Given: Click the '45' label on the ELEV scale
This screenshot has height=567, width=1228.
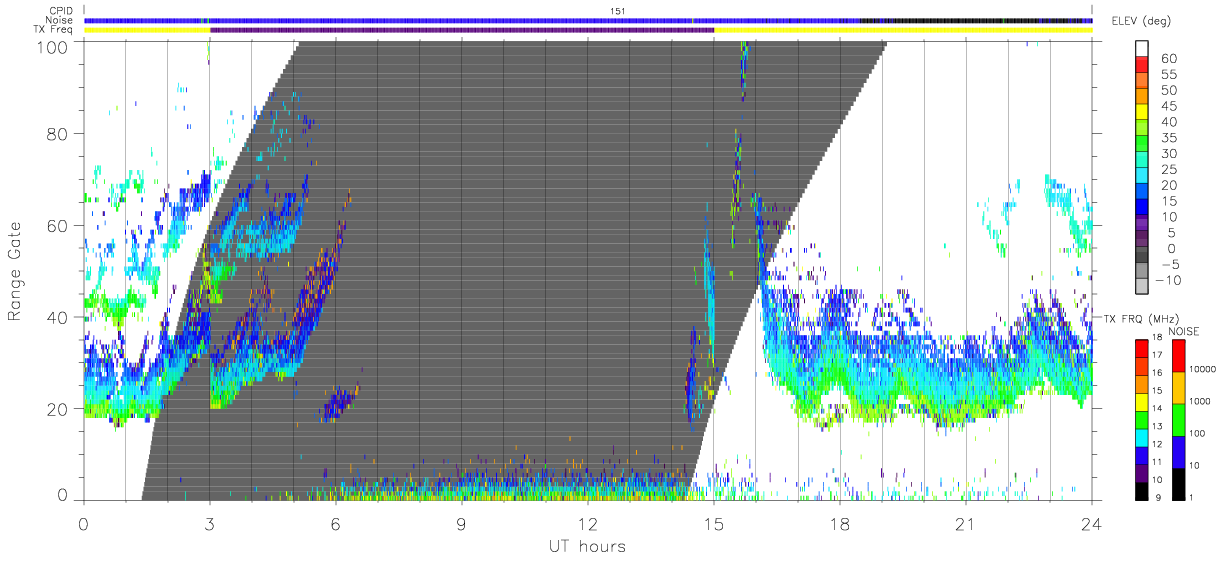Looking at the screenshot, I should point(1171,106).
